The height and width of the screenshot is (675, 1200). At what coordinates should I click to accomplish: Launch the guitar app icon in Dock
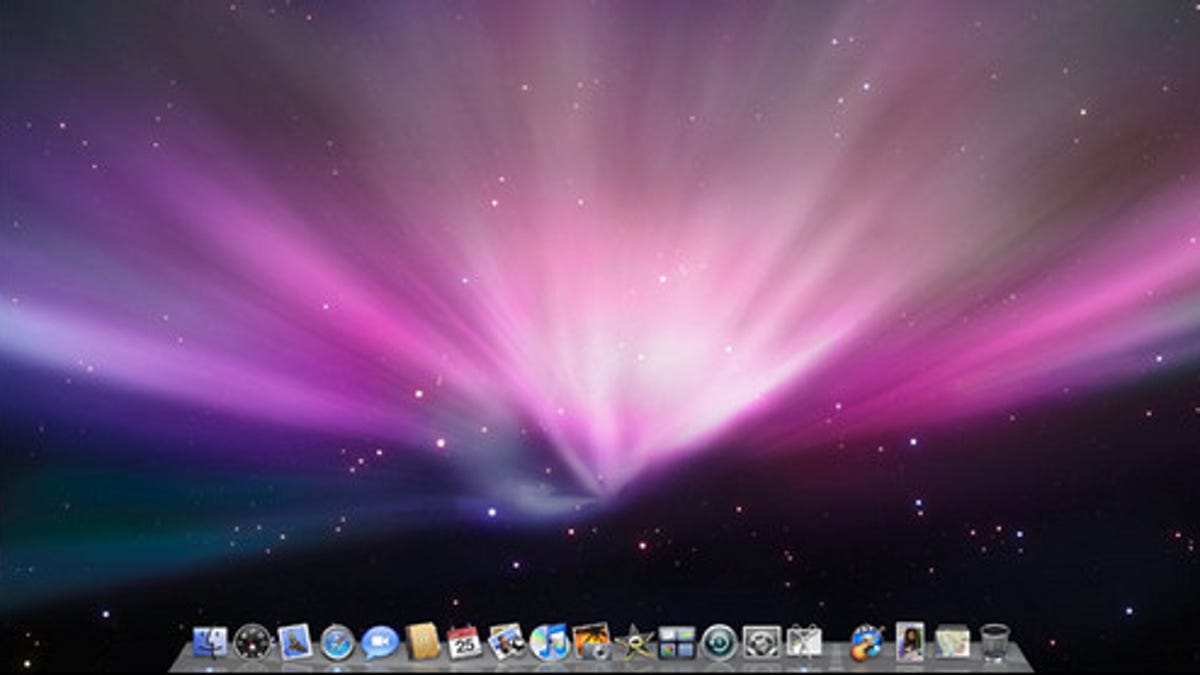(x=867, y=641)
